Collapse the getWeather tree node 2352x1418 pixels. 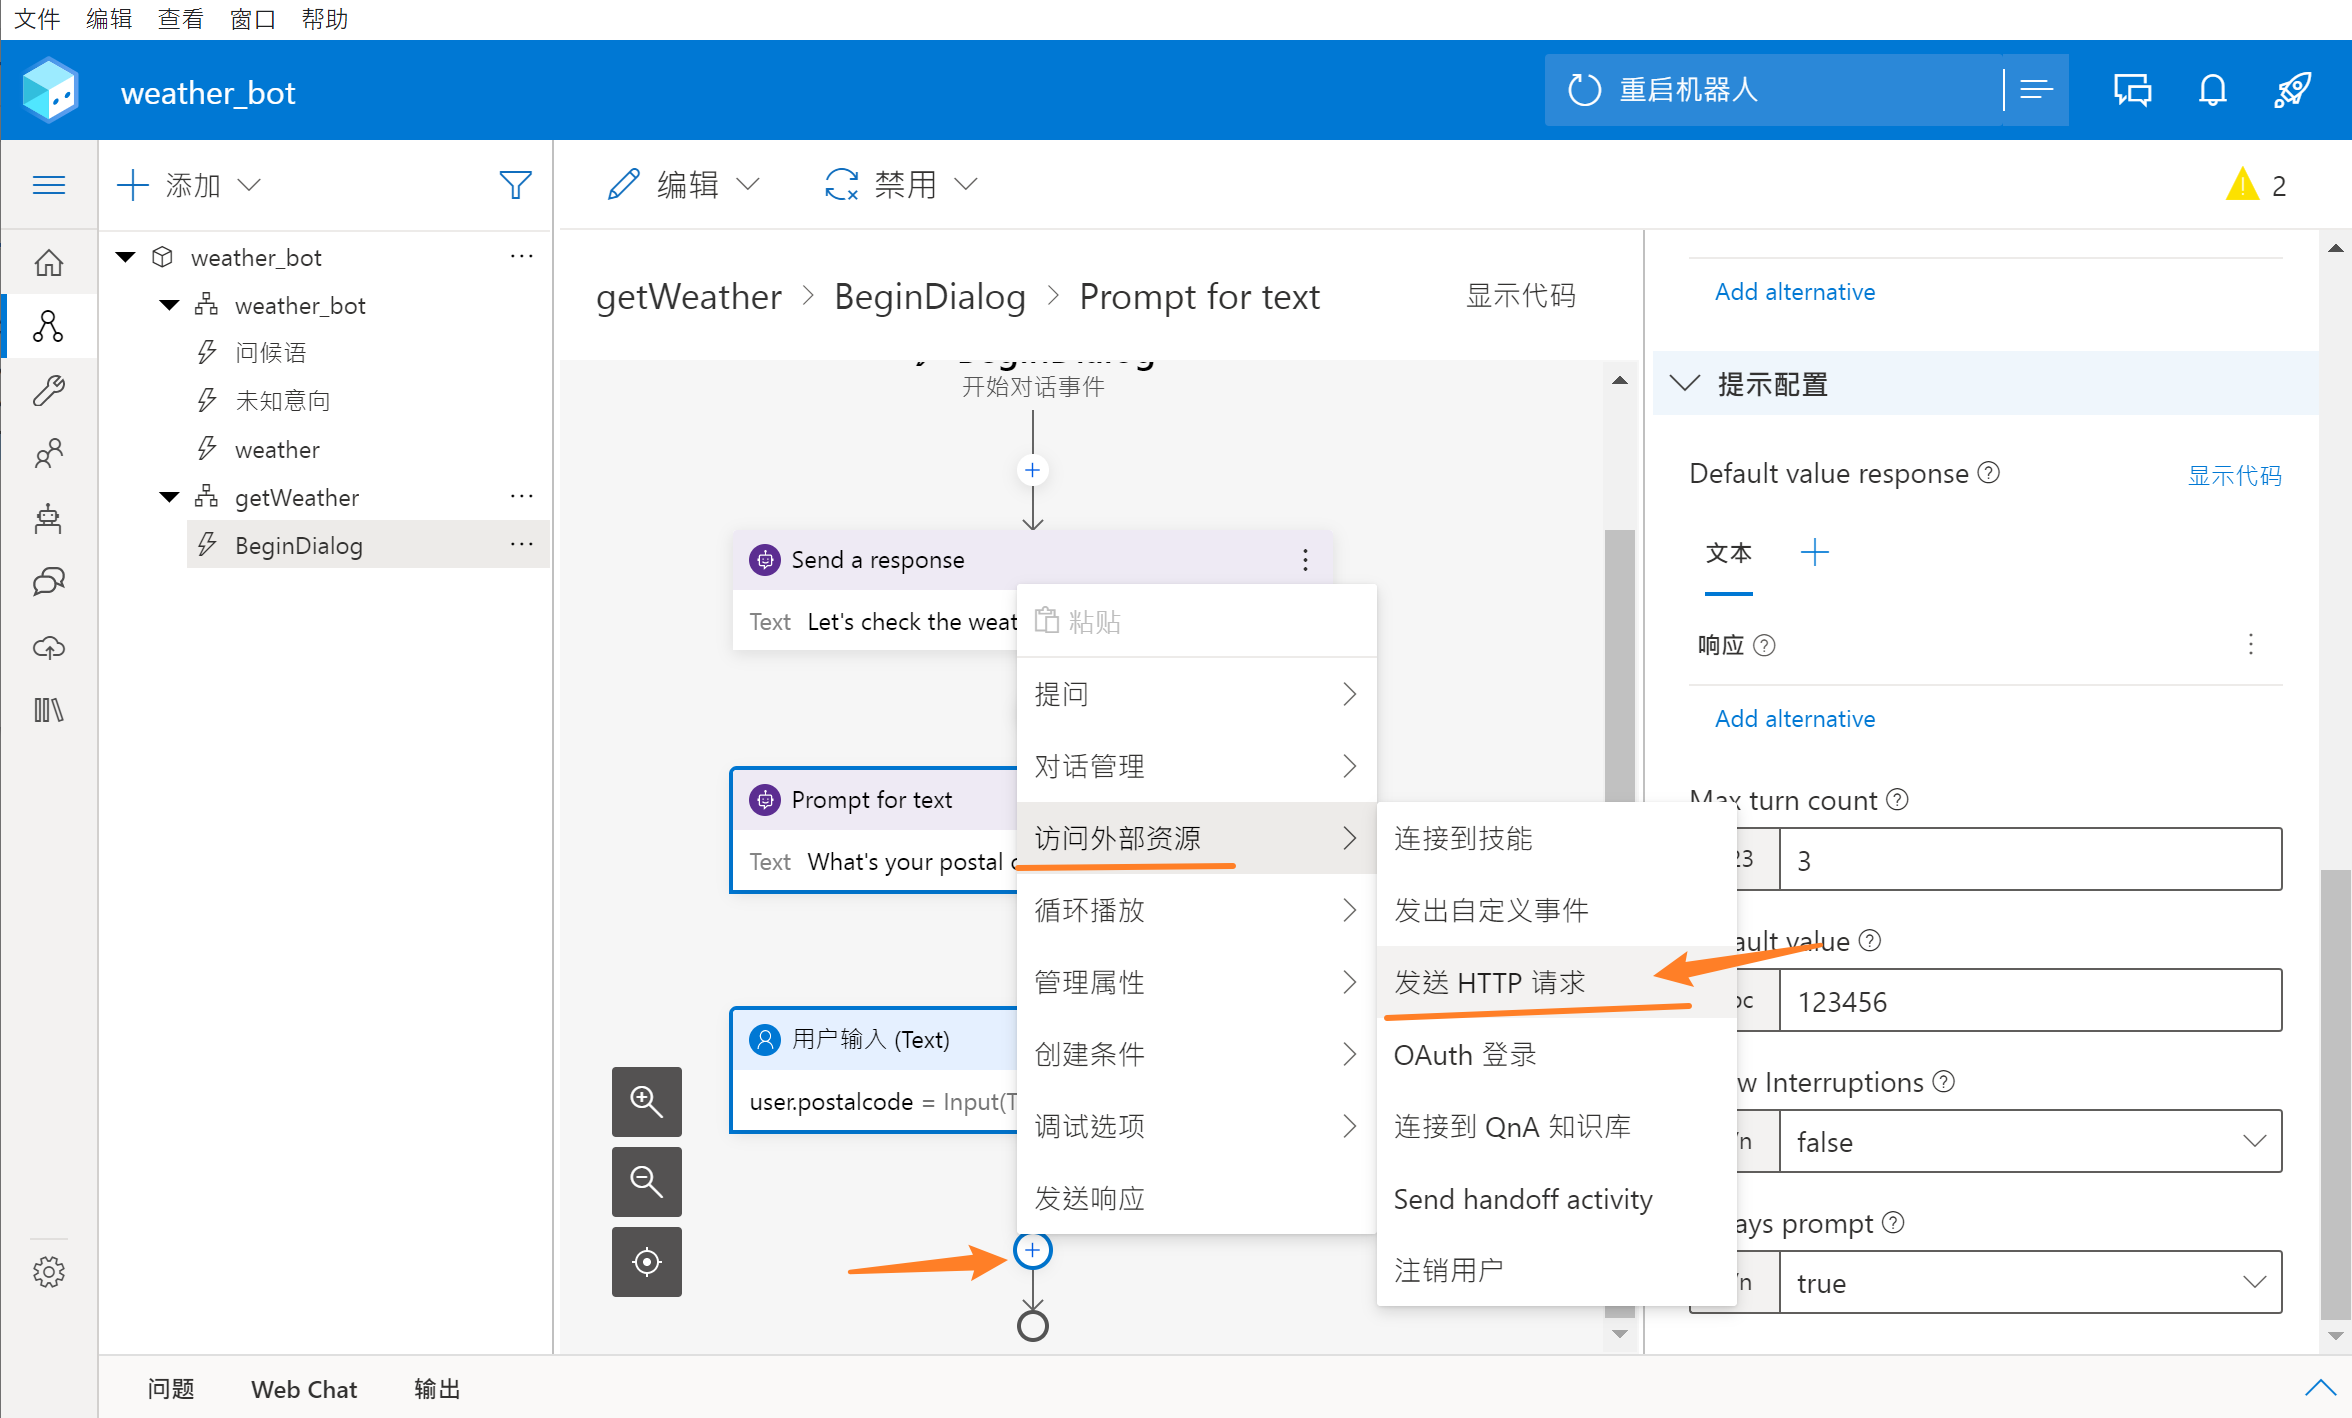point(170,497)
